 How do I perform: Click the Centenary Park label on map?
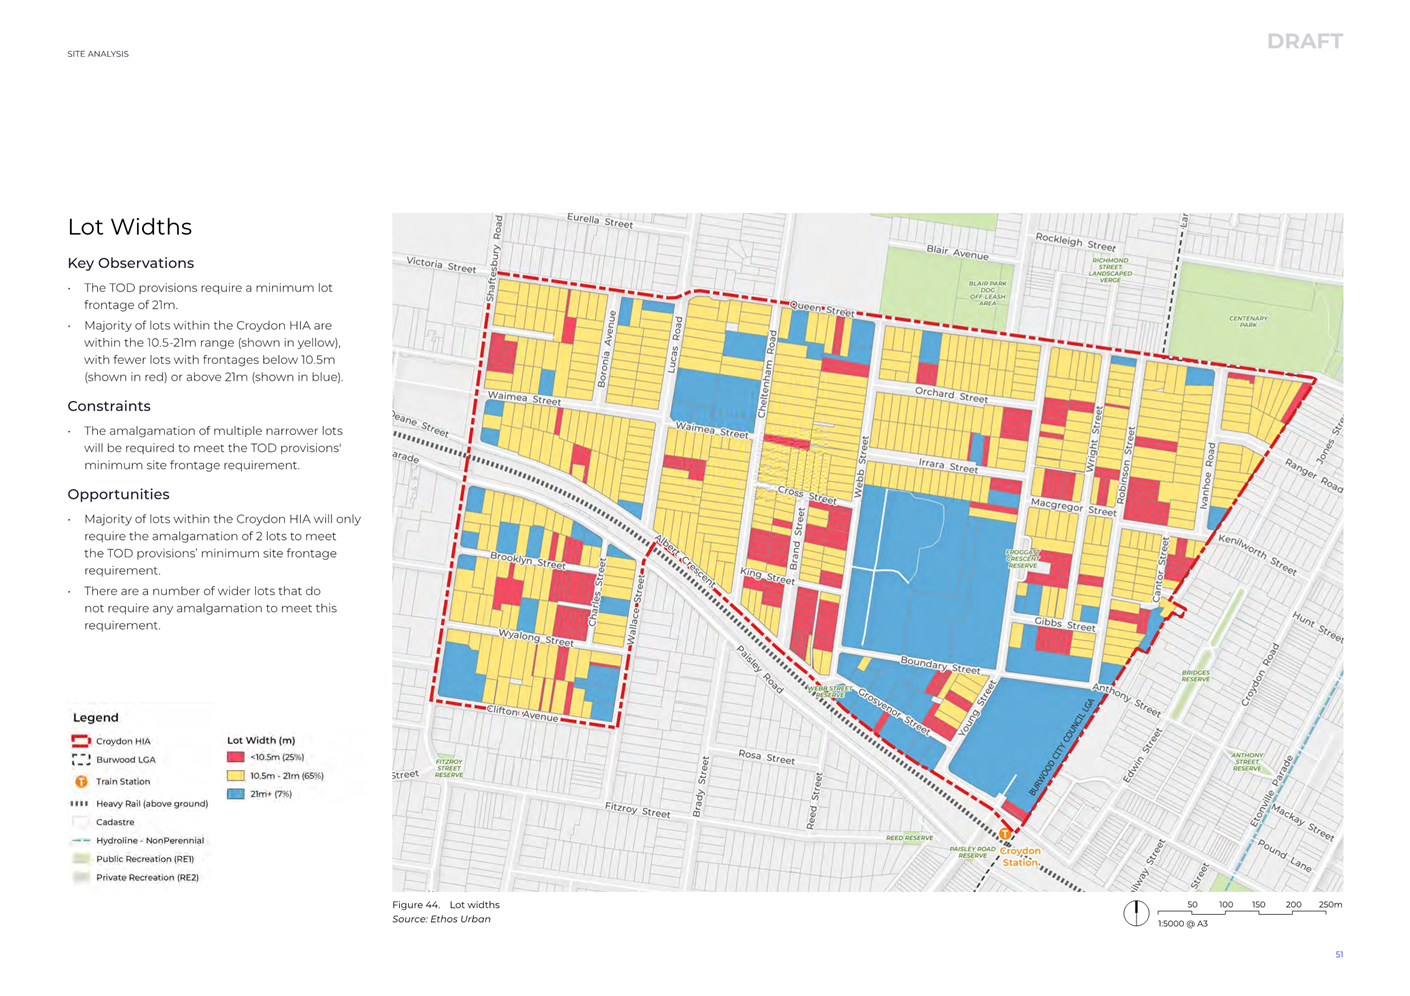tap(1248, 321)
